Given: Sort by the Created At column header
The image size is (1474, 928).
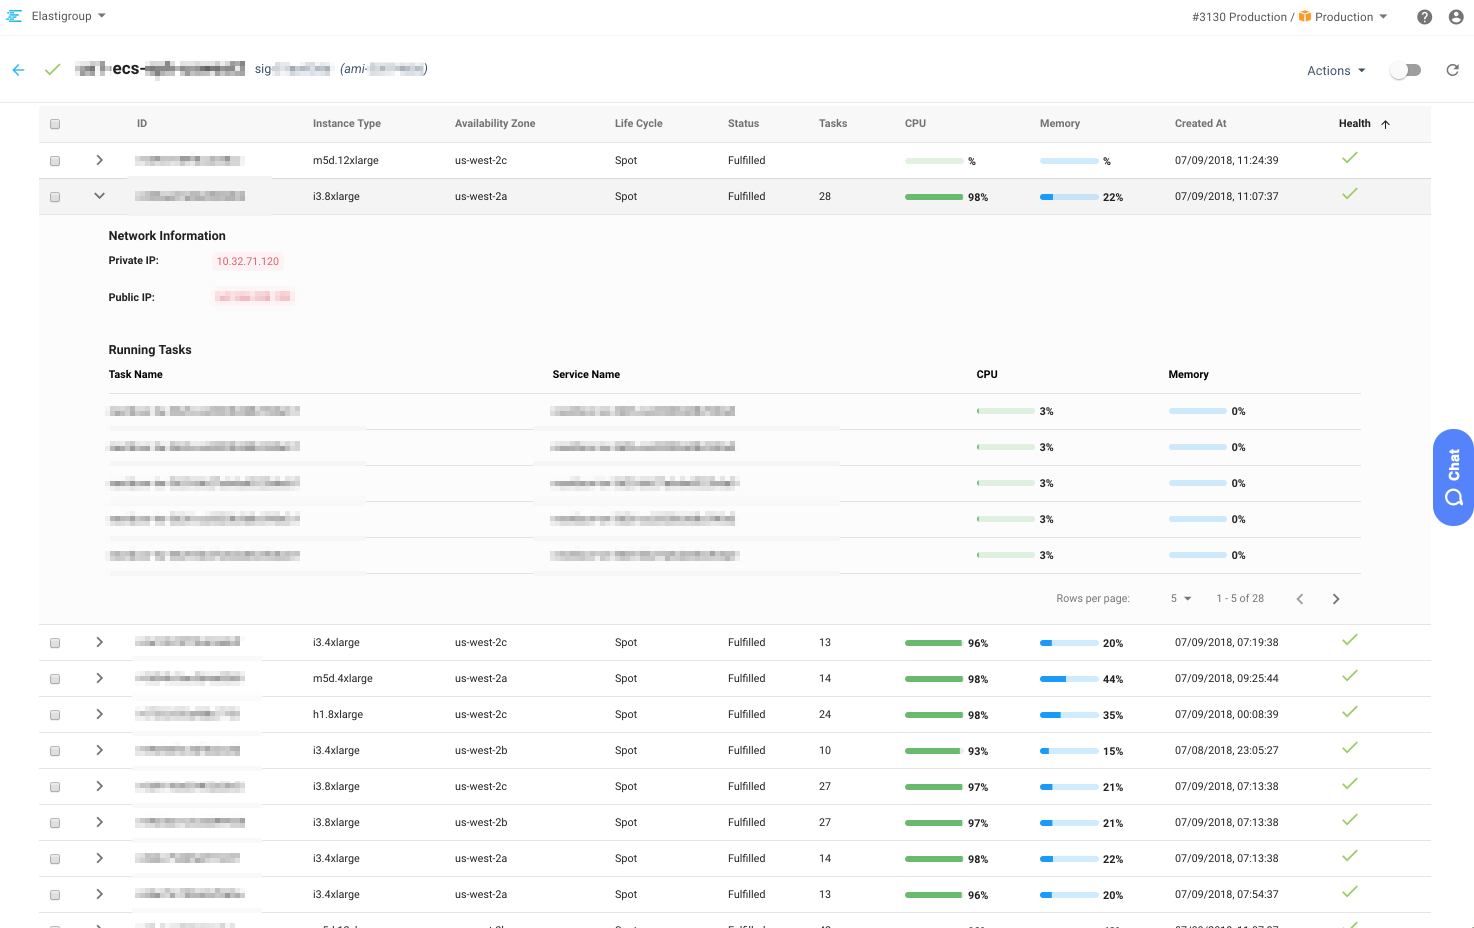Looking at the screenshot, I should point(1200,124).
